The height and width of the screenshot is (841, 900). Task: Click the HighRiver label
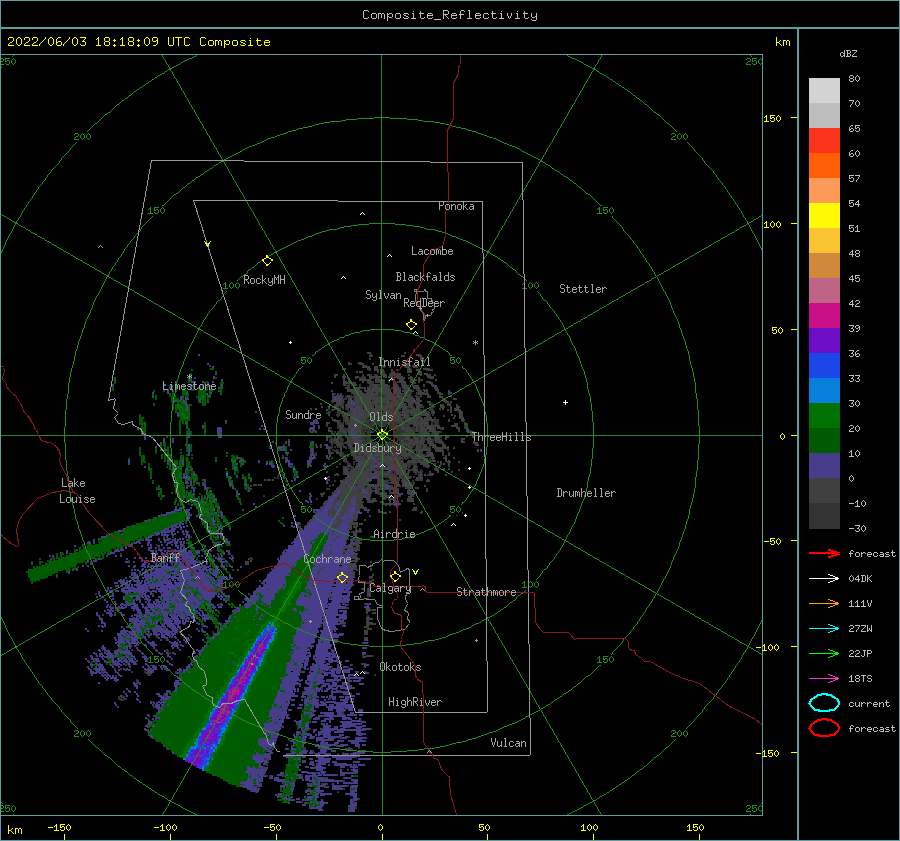415,702
